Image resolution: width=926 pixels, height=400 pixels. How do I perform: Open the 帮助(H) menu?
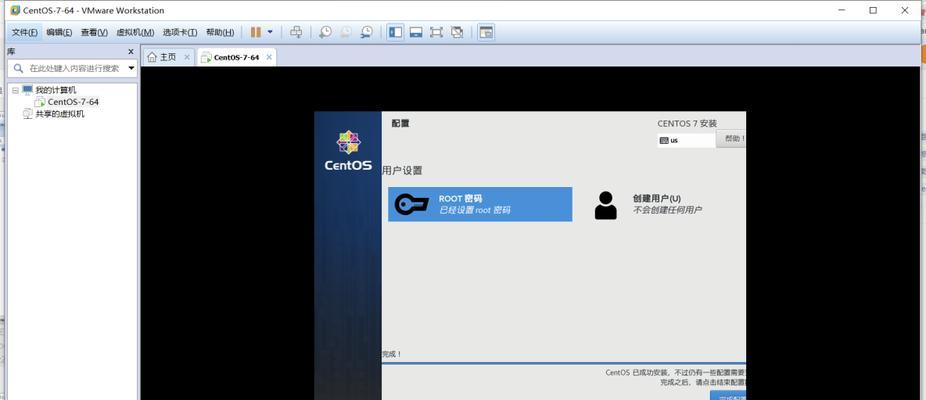220,32
